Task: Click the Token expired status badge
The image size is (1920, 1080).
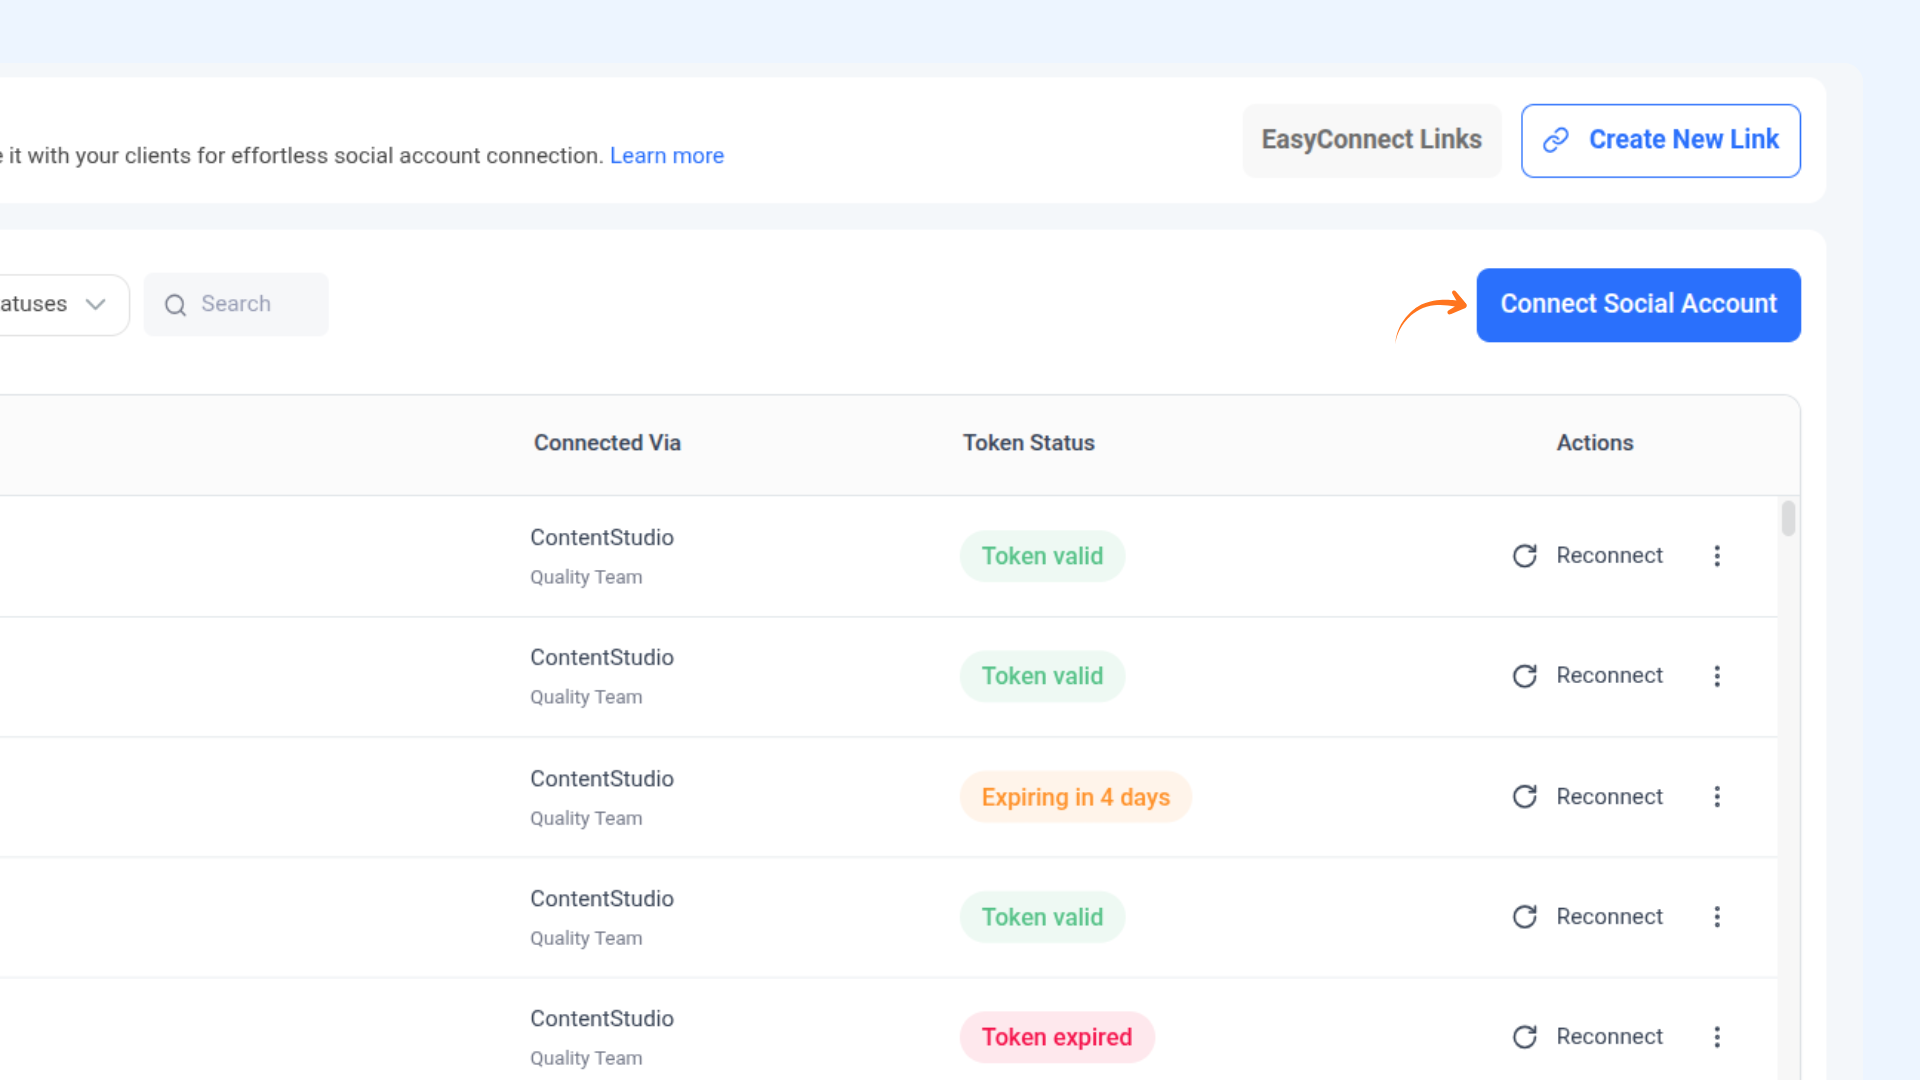Action: 1056,1037
